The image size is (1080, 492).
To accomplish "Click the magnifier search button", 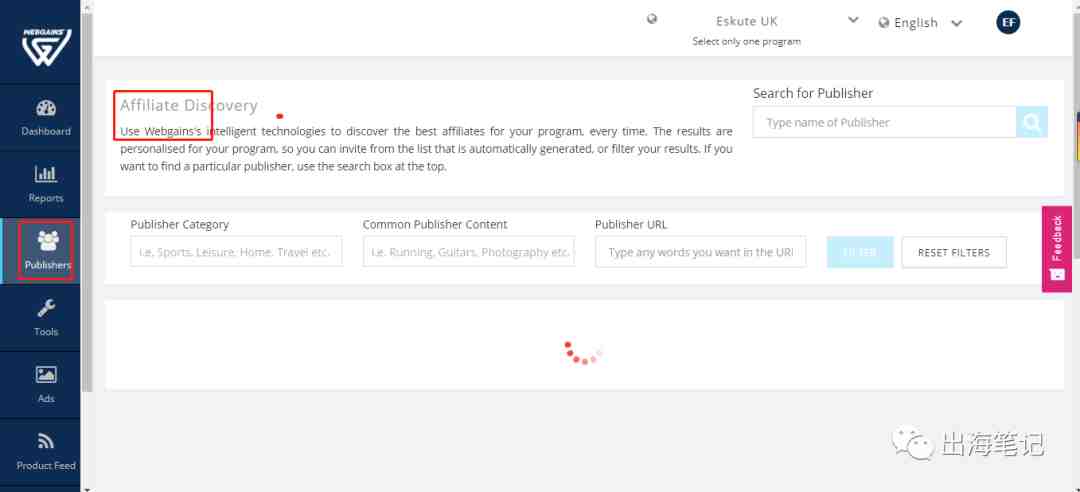I will (1031, 122).
